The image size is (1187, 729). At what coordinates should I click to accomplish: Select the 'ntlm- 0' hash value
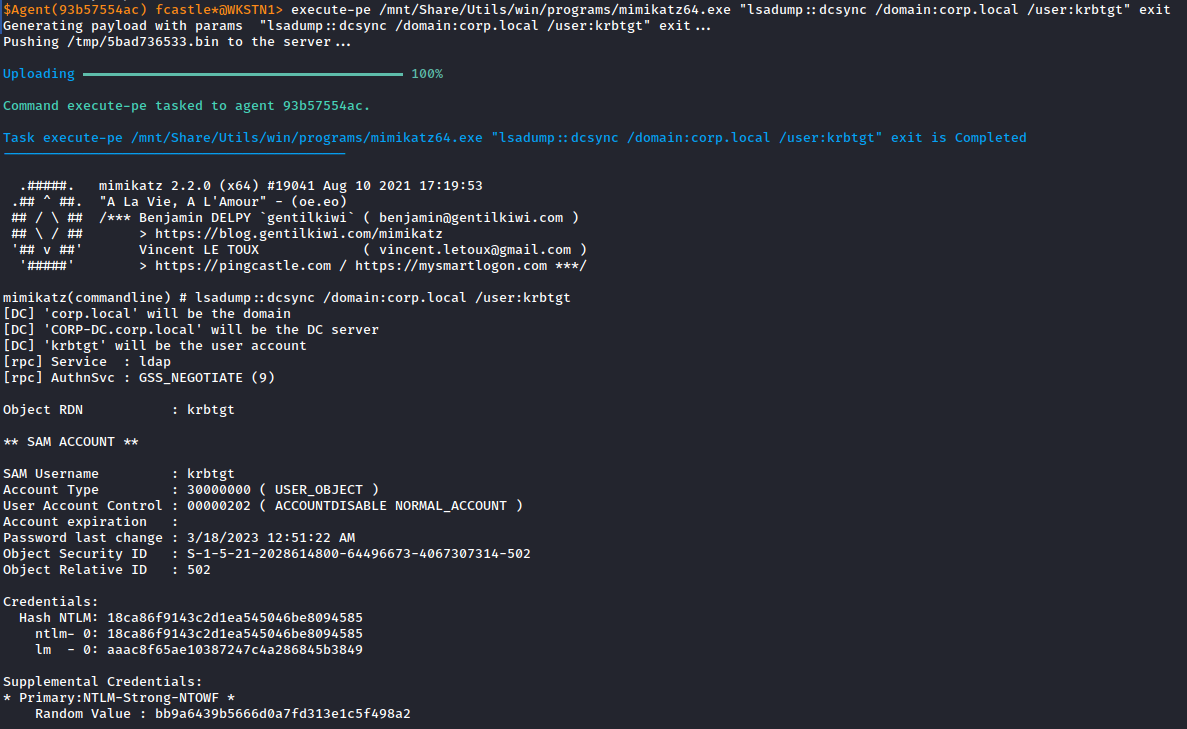pyautogui.click(x=235, y=634)
